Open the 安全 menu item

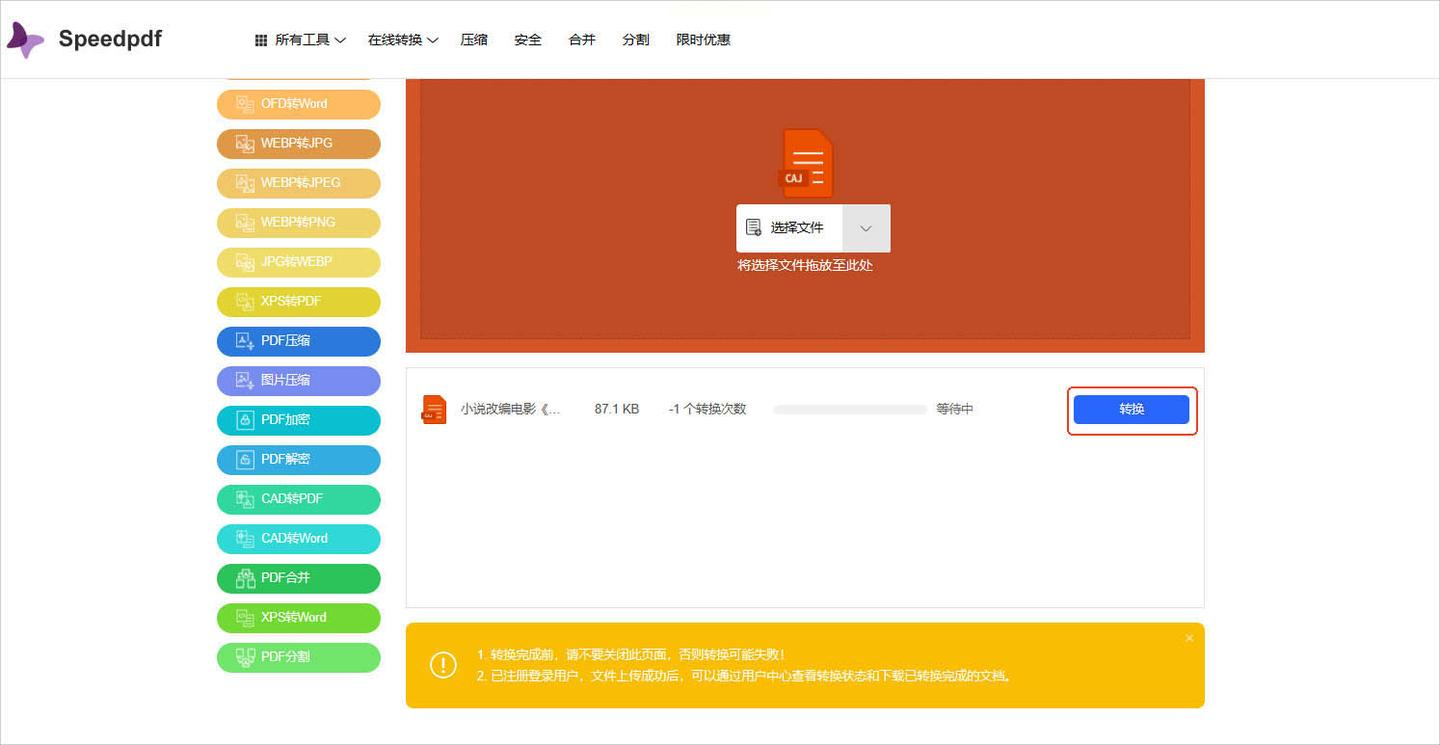click(528, 40)
